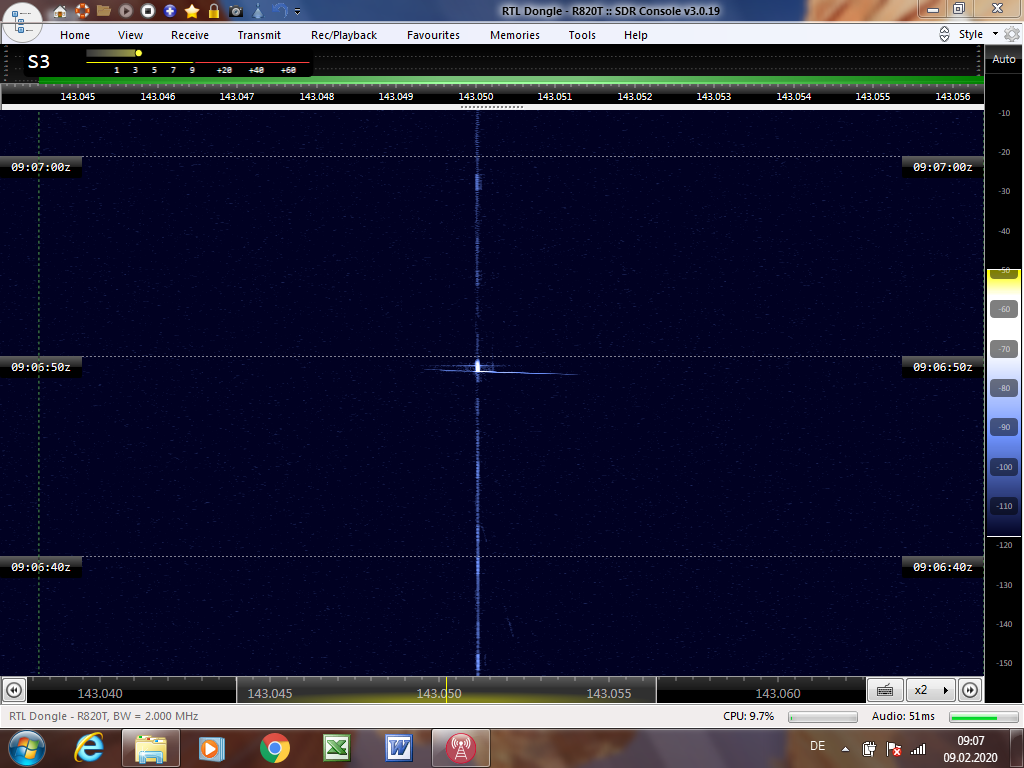Open the Home ribbon tab
Viewport: 1024px width, 768px height.
click(75, 35)
